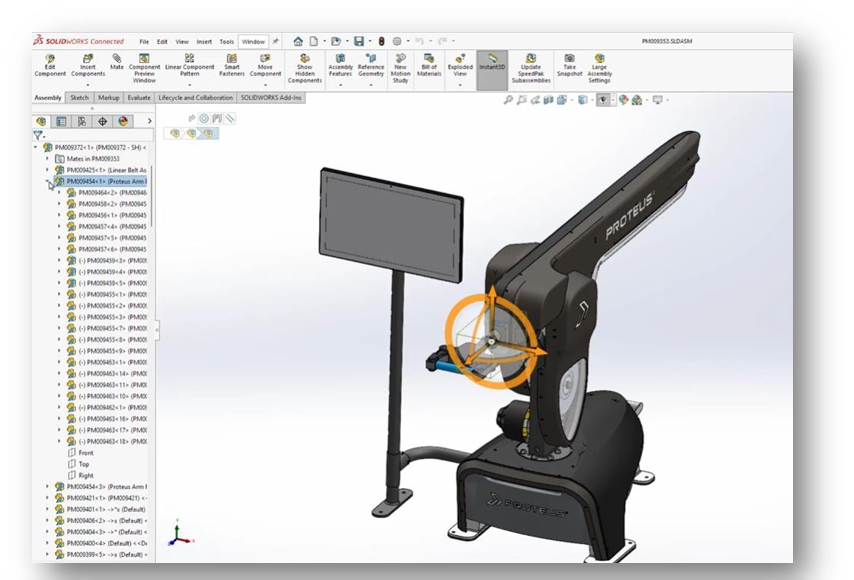854x580 pixels.
Task: Toggle the Instant3D button
Action: click(492, 70)
